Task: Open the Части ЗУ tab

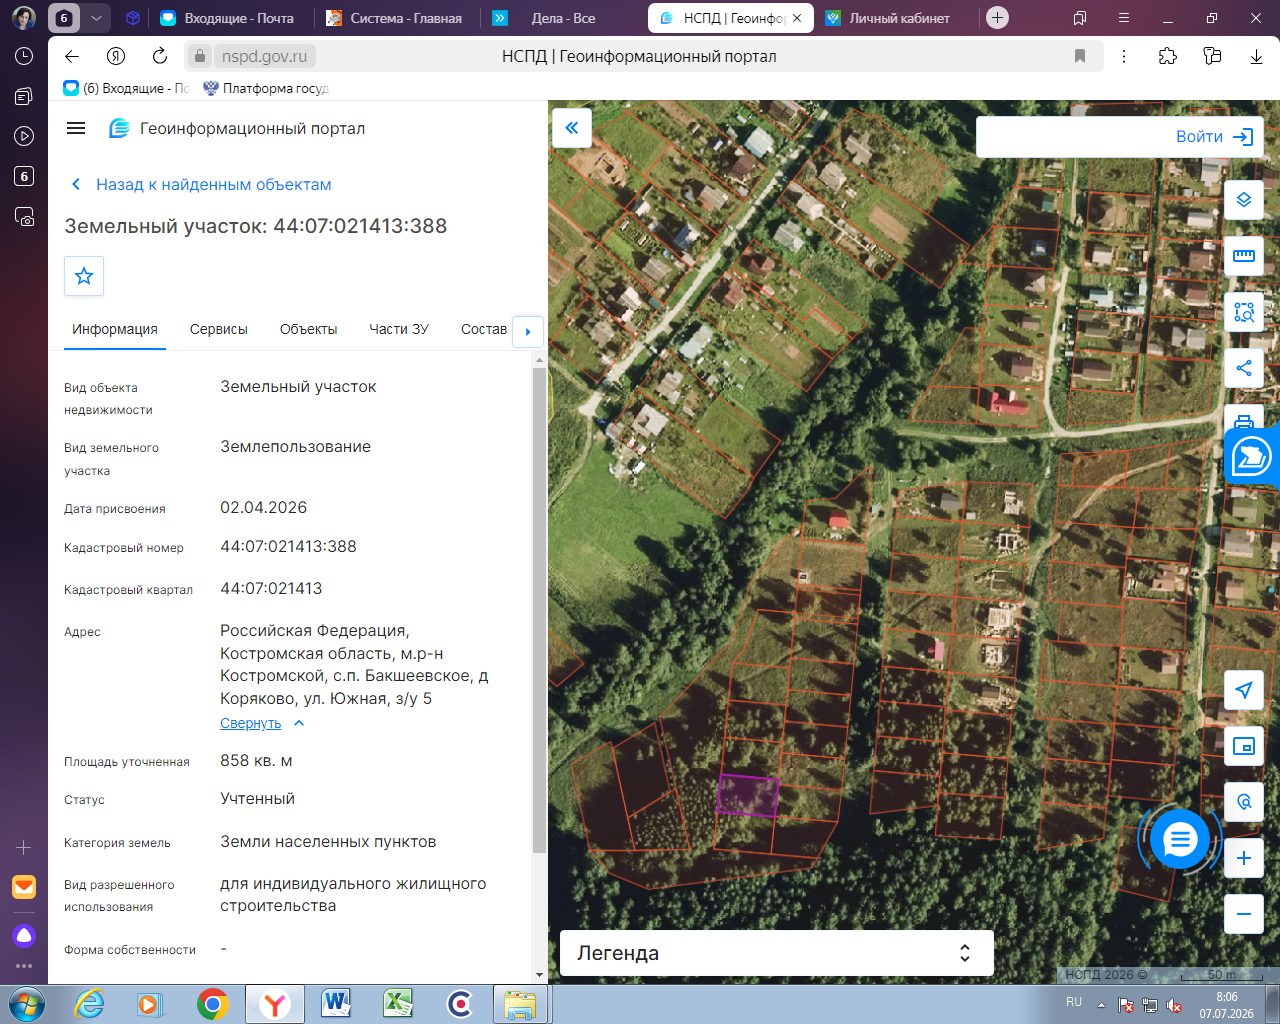Action: click(x=399, y=329)
